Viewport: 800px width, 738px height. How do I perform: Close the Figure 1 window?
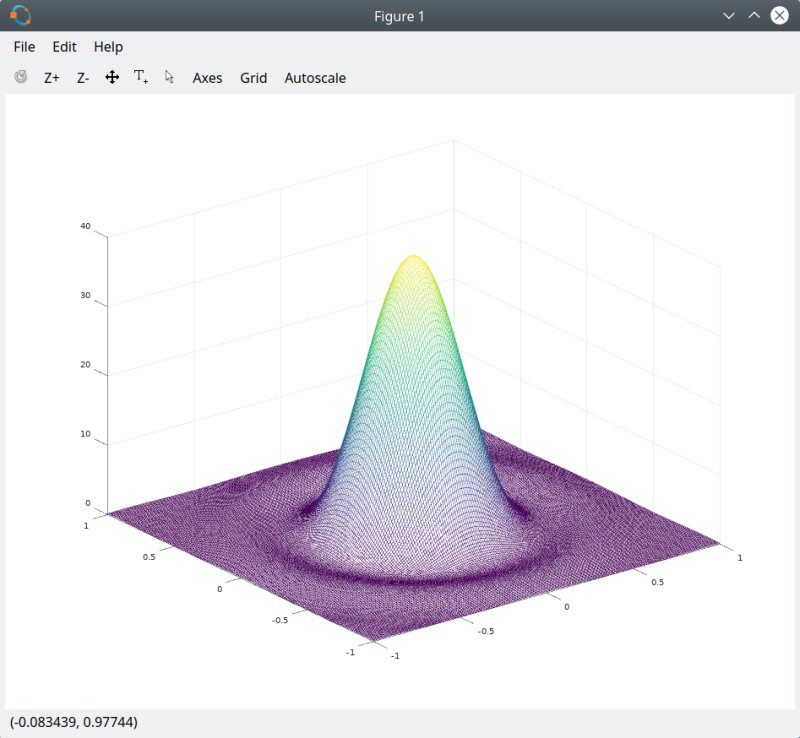point(780,16)
